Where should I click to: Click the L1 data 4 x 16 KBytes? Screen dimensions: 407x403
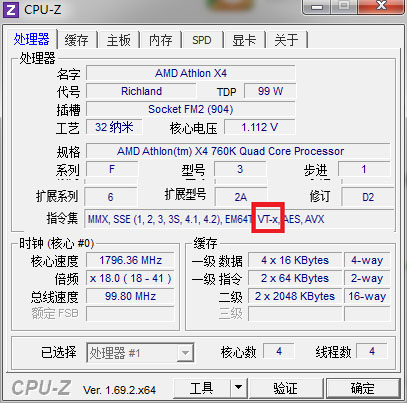point(295,260)
